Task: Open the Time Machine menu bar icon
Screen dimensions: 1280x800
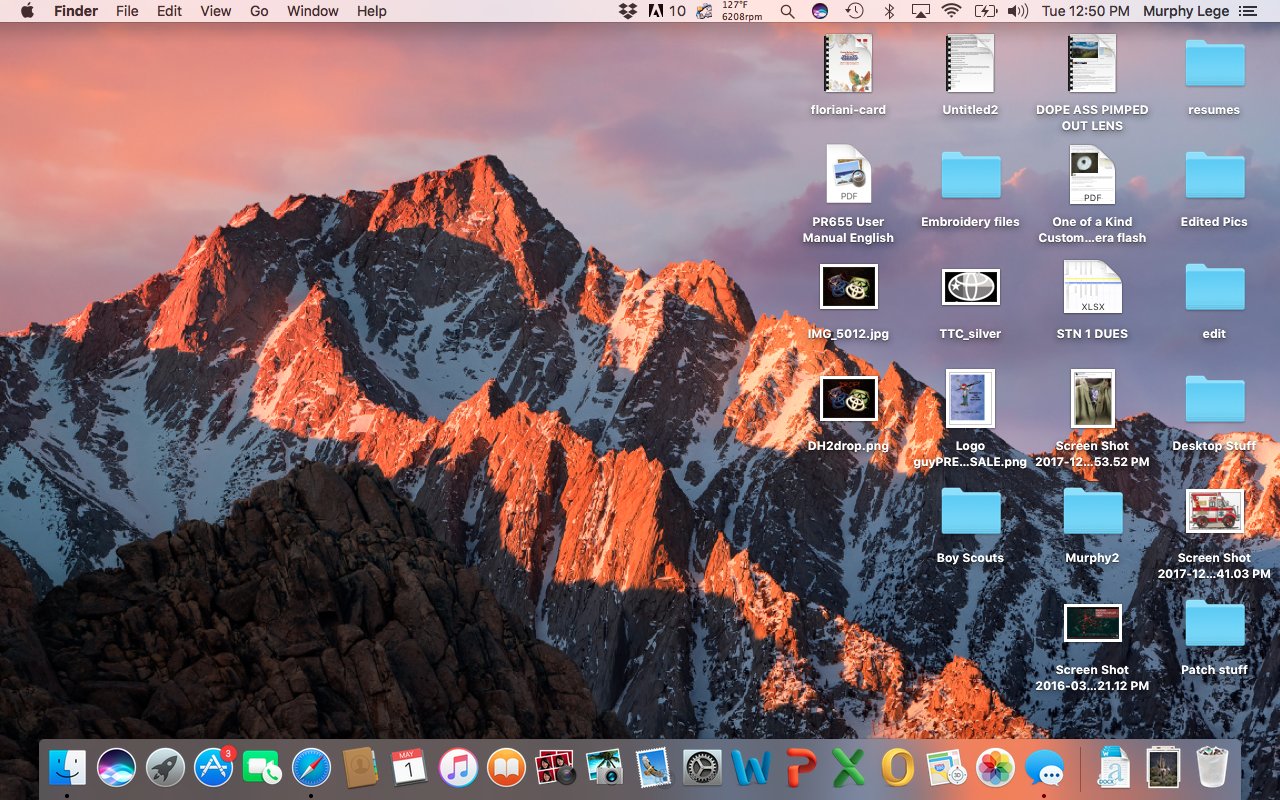Action: pos(854,11)
